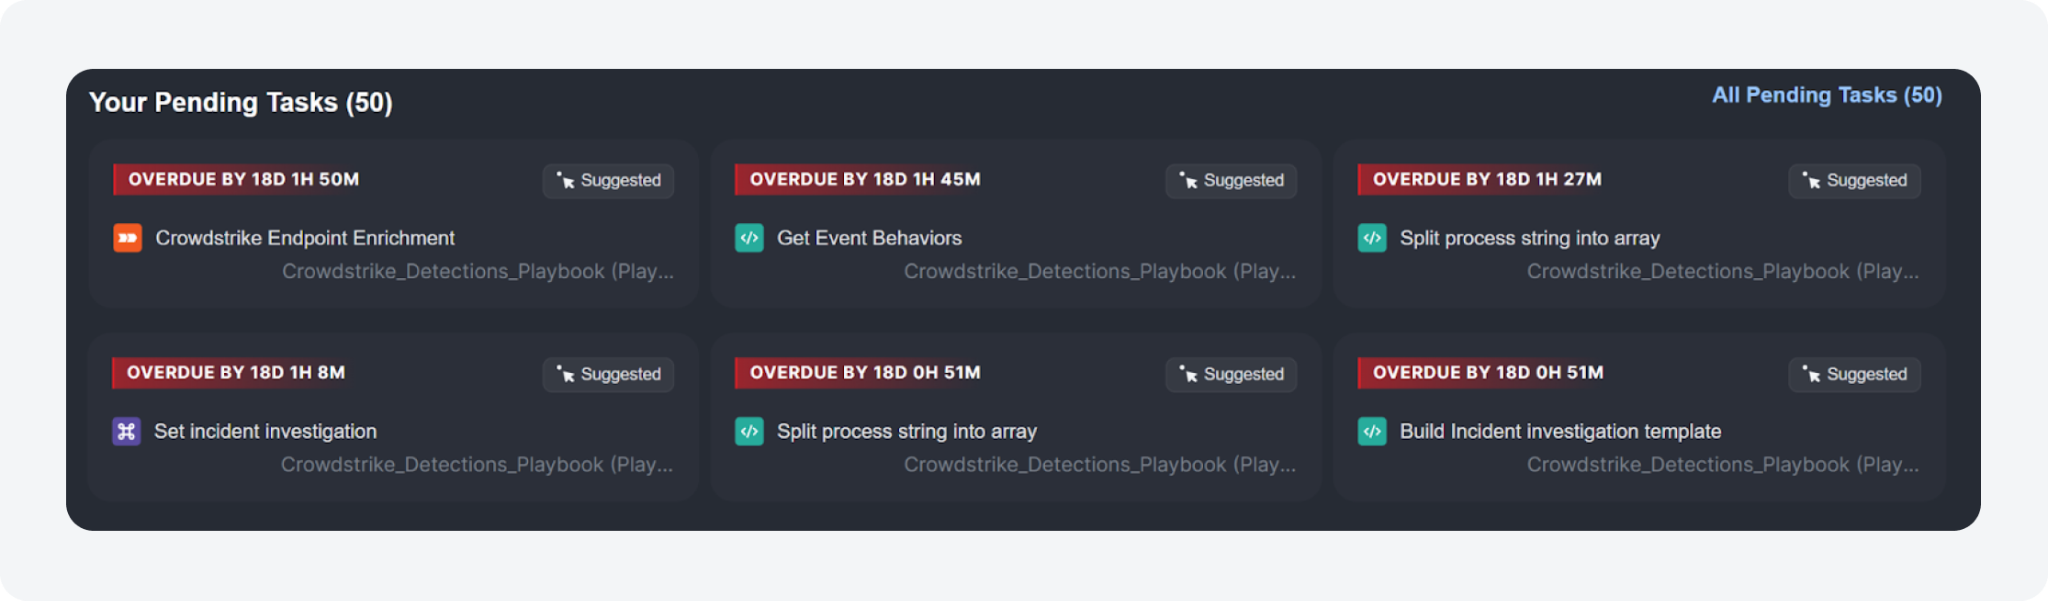The width and height of the screenshot is (2048, 601).
Task: Open the Set incident investigation task
Action: [x=265, y=431]
